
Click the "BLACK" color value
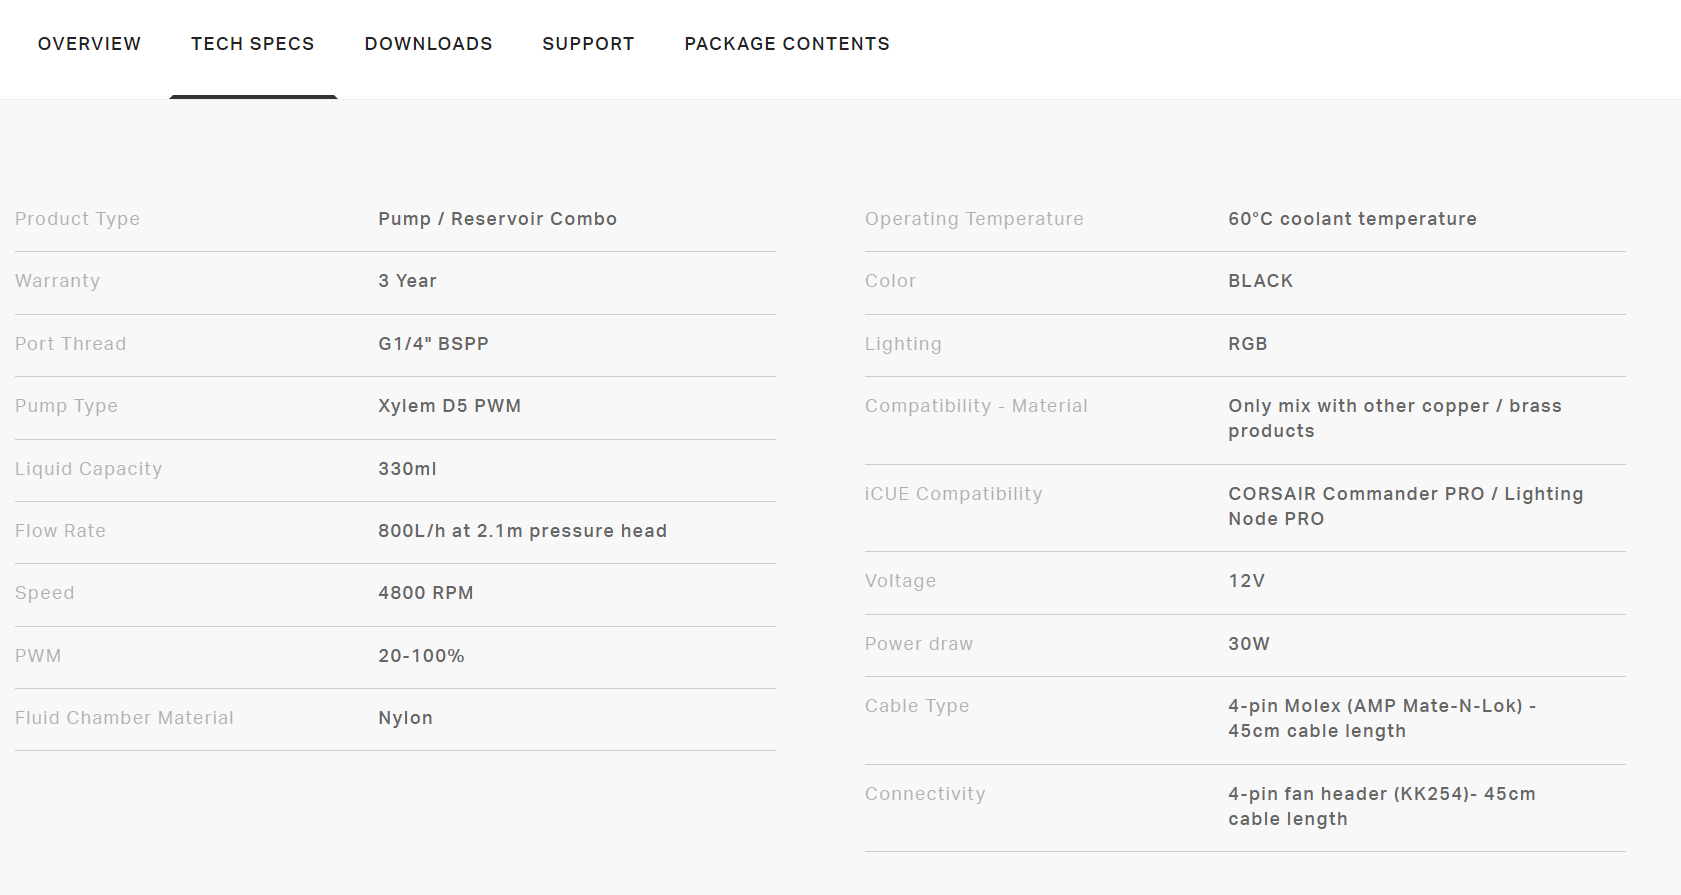[1260, 281]
